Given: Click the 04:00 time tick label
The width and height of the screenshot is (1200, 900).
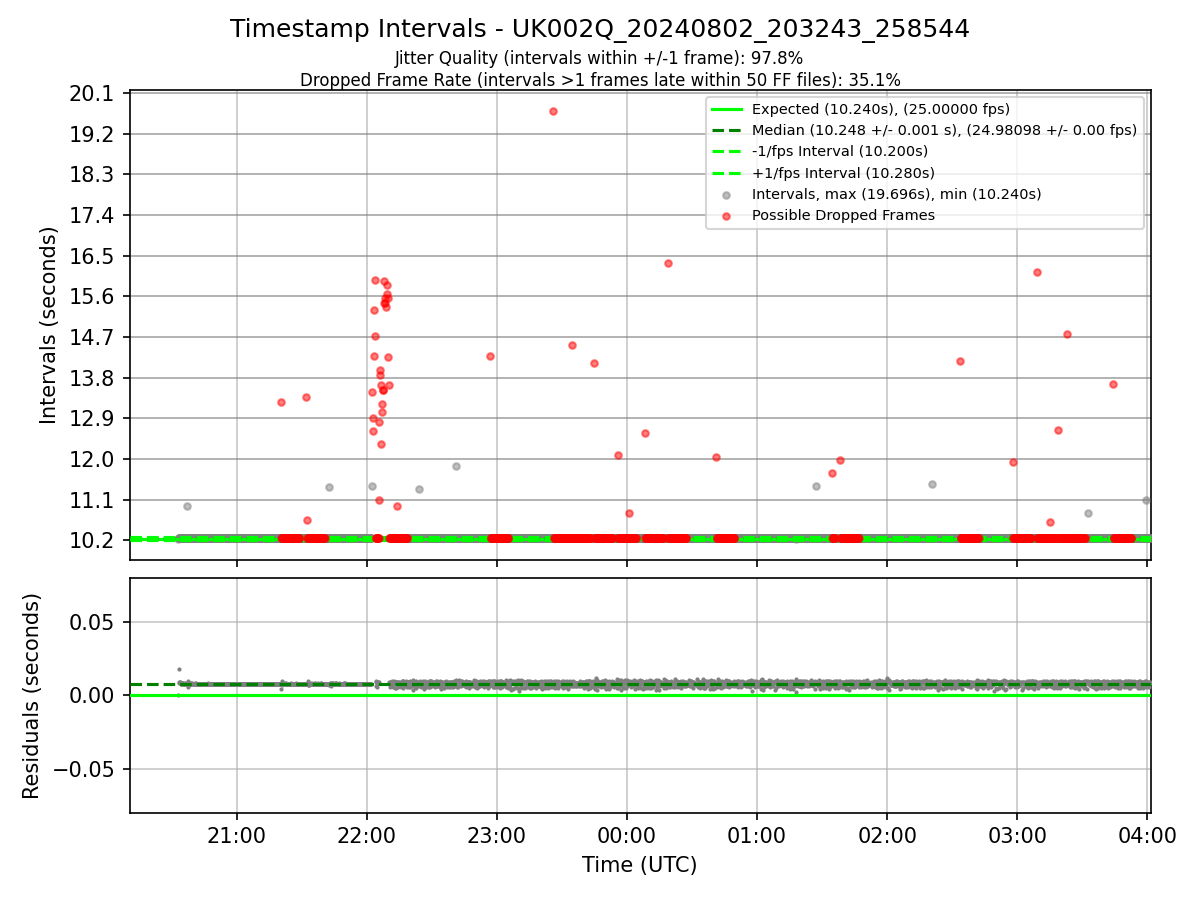Looking at the screenshot, I should 1147,834.
